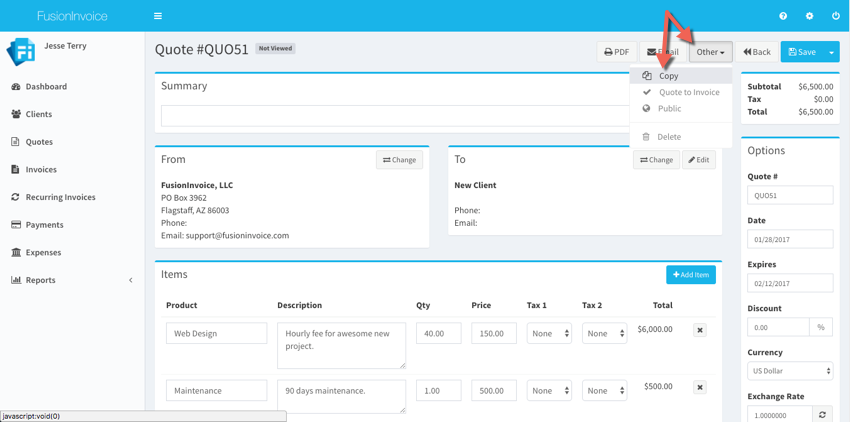Viewport: 850px width, 422px height.
Task: Click the PDF button
Action: [x=617, y=52]
